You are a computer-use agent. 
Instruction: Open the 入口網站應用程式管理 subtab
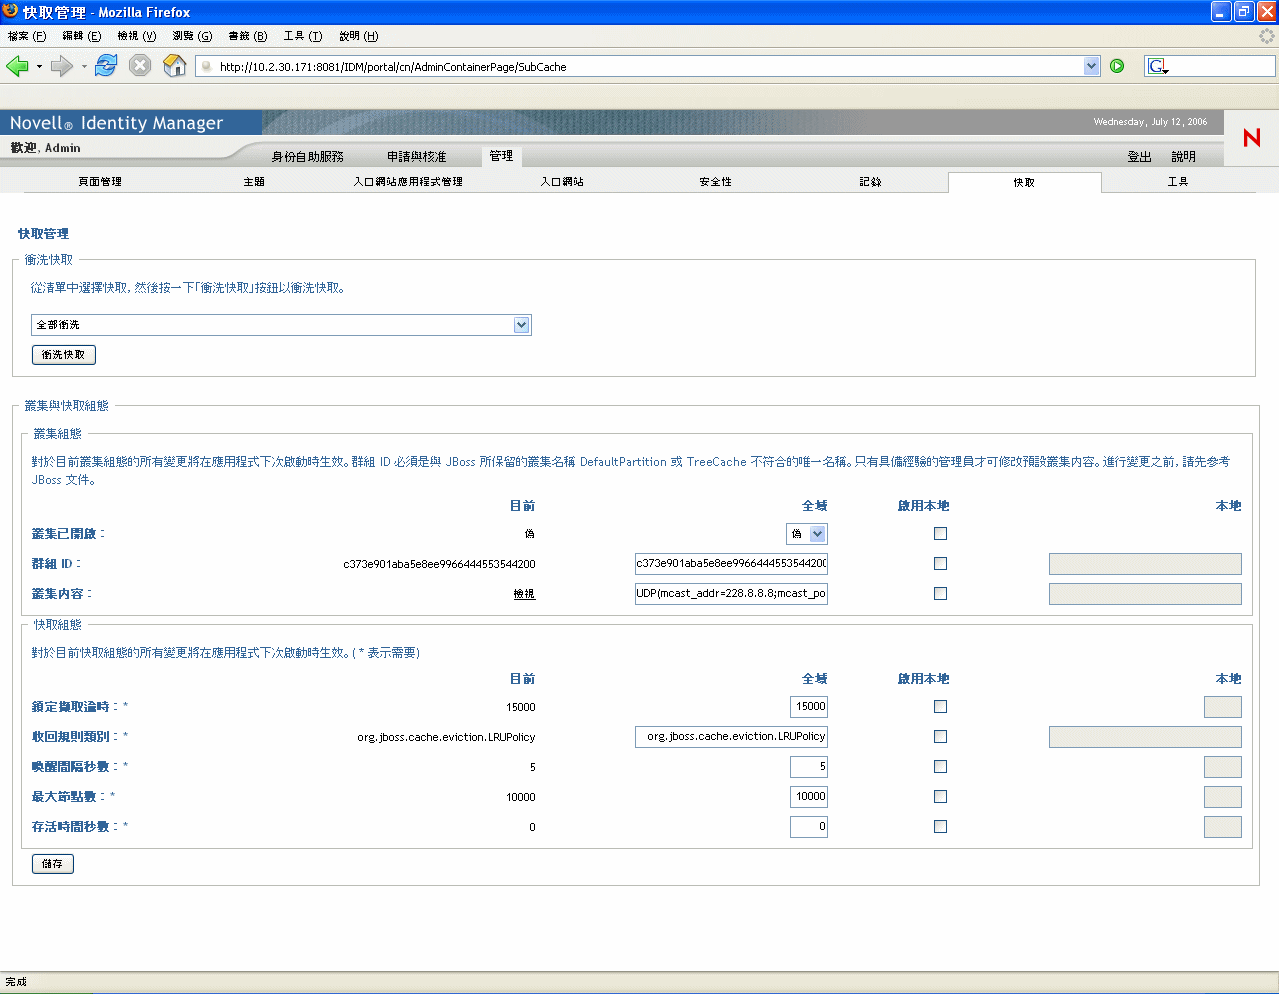(408, 182)
